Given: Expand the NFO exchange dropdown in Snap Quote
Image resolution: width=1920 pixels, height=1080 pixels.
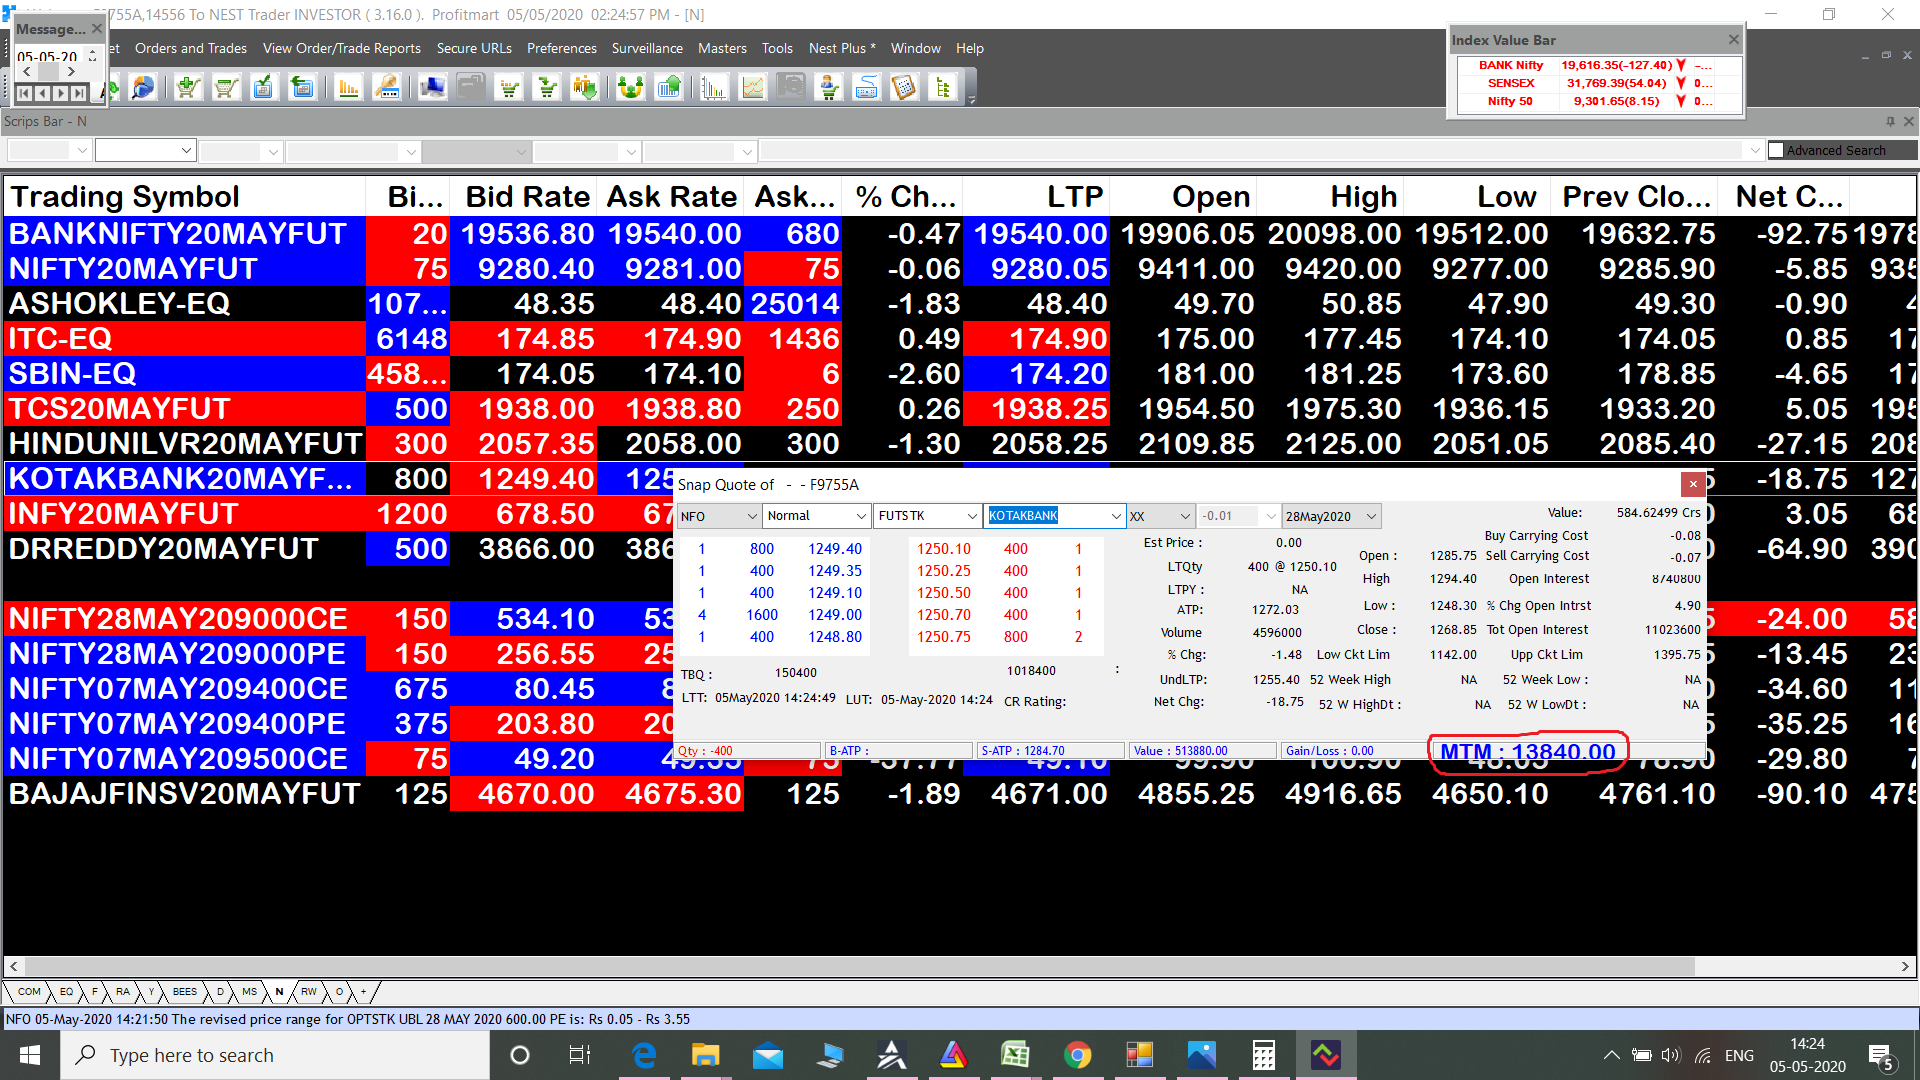Looking at the screenshot, I should click(752, 516).
